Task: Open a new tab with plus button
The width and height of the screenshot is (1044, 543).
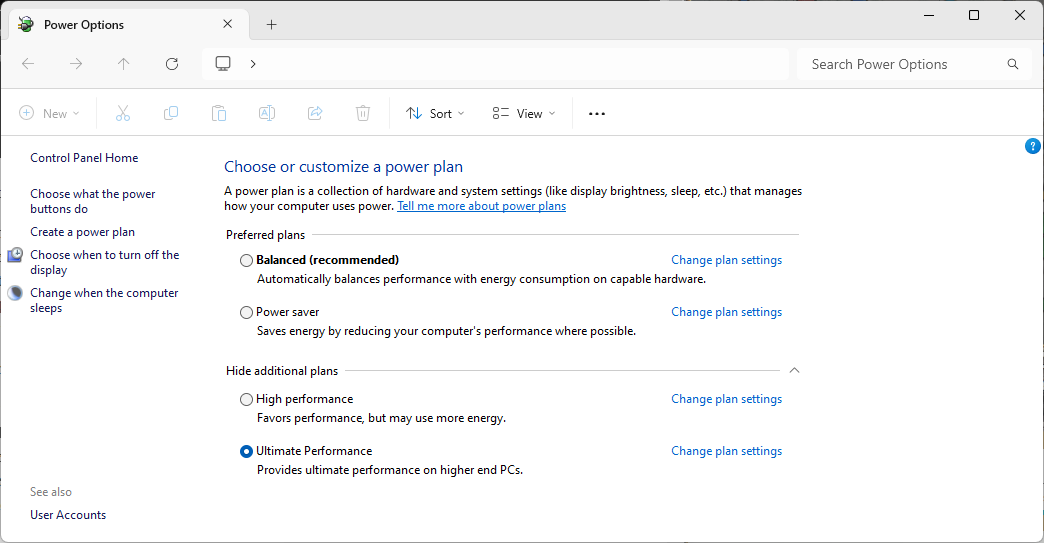Action: pyautogui.click(x=271, y=25)
